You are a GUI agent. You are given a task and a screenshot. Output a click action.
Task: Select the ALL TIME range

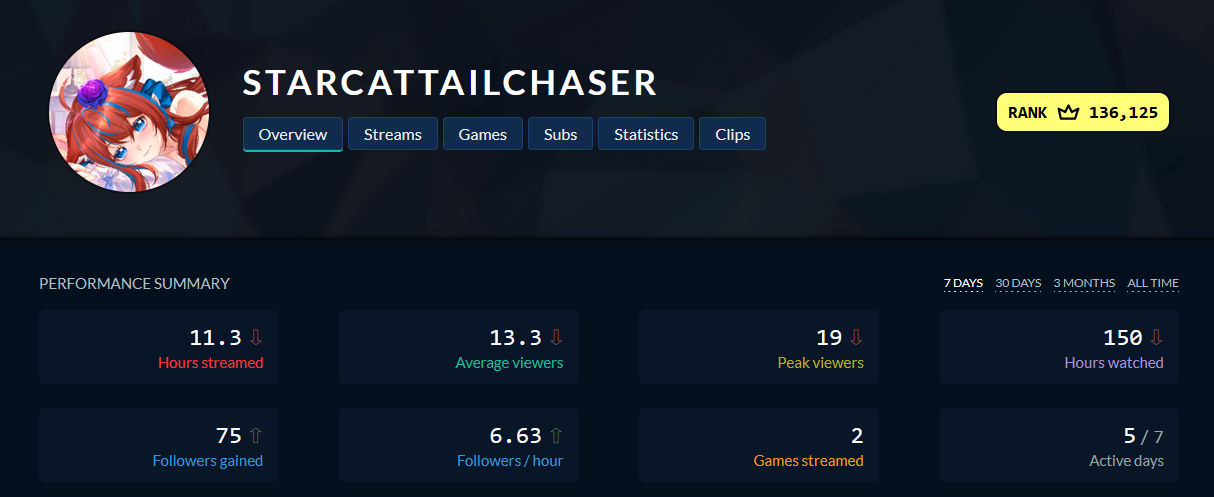(1153, 283)
